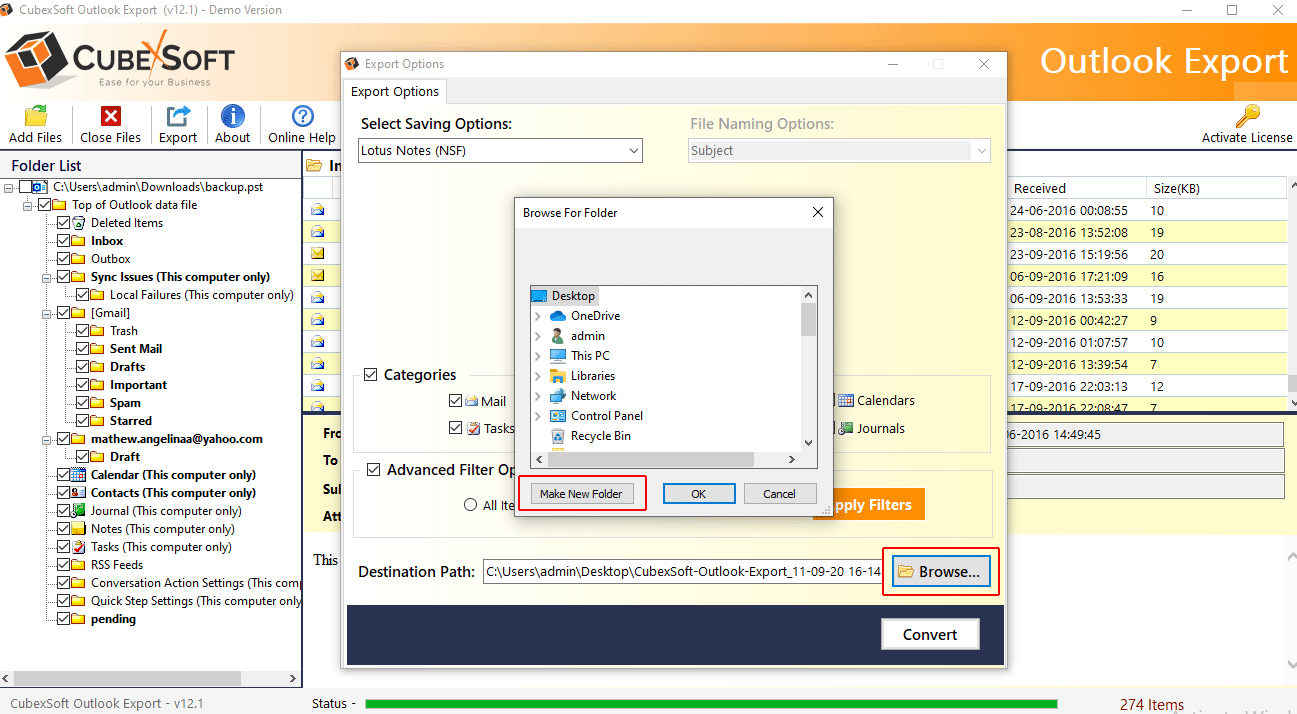1297x714 pixels.
Task: Expand the OneDrive node
Action: [538, 316]
